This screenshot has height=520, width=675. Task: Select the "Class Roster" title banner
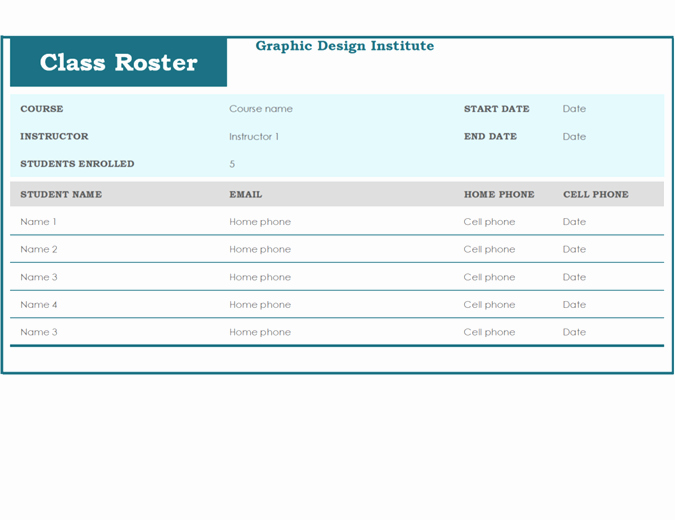[118, 62]
